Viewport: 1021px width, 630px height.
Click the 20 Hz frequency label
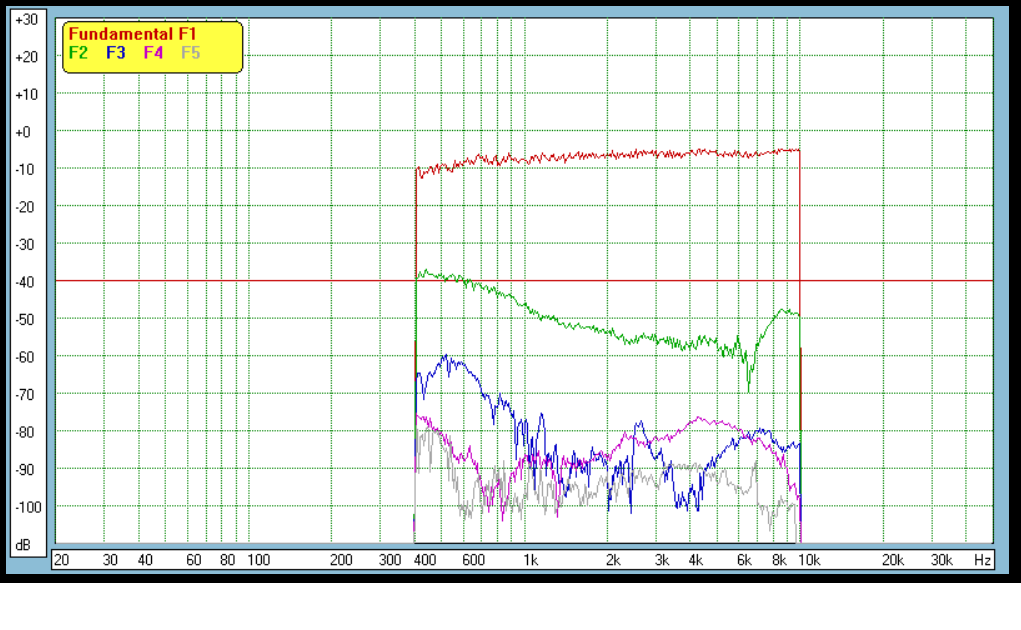coord(61,560)
